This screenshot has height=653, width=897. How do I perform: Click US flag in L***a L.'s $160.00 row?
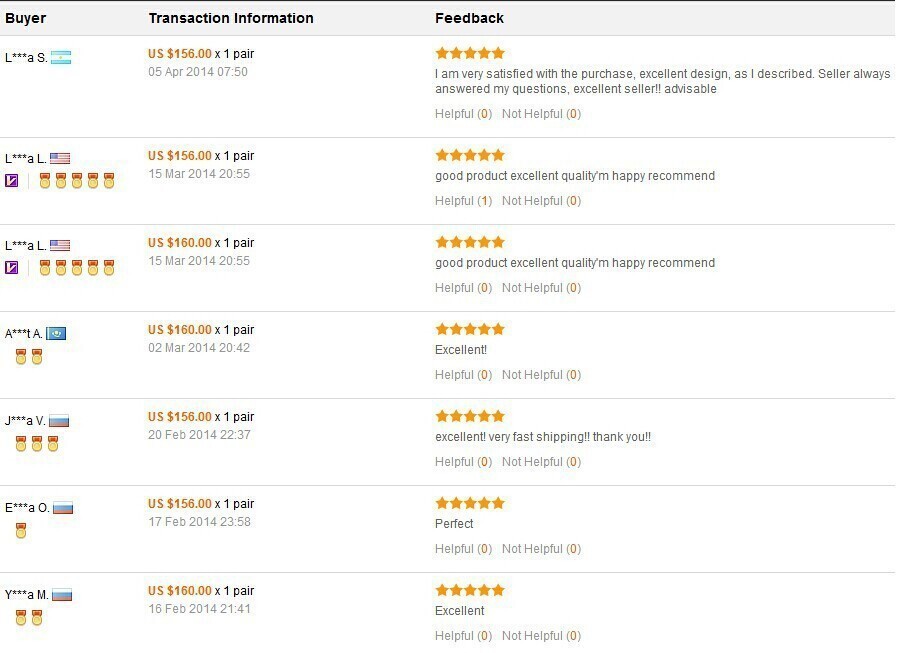point(60,246)
